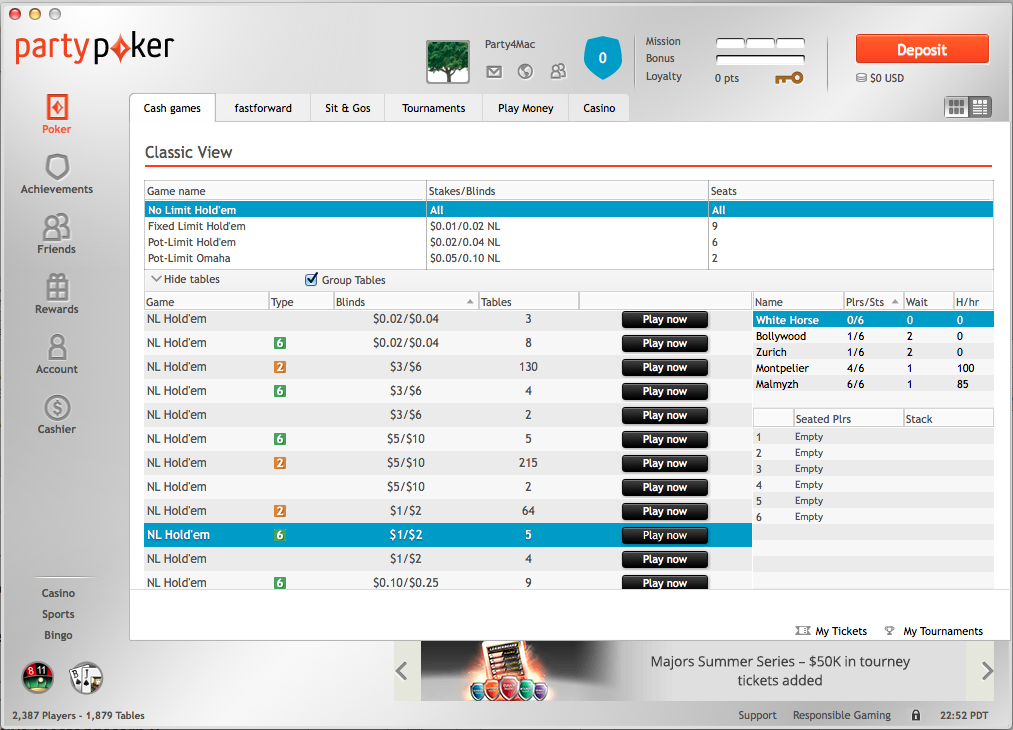
Task: Collapse the Hide tables section
Action: [185, 279]
